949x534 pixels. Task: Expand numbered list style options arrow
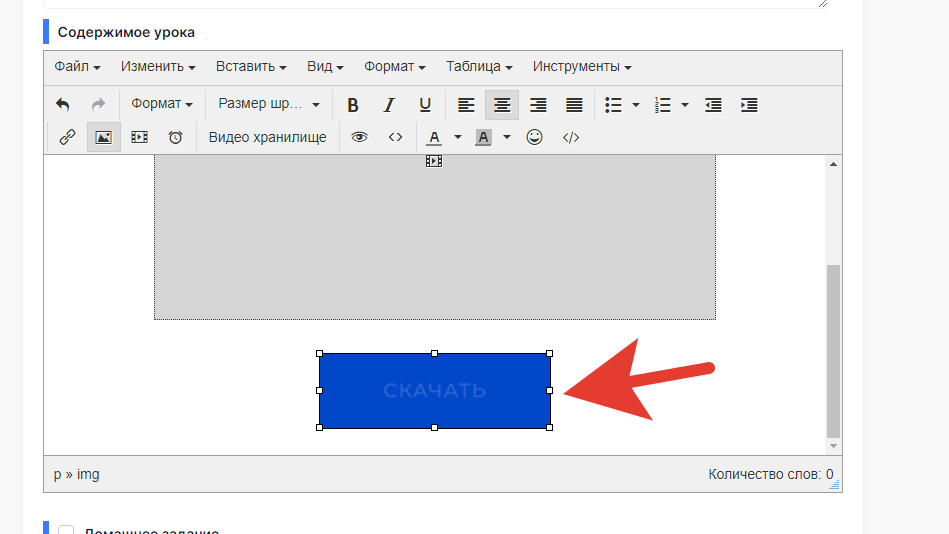[x=685, y=105]
